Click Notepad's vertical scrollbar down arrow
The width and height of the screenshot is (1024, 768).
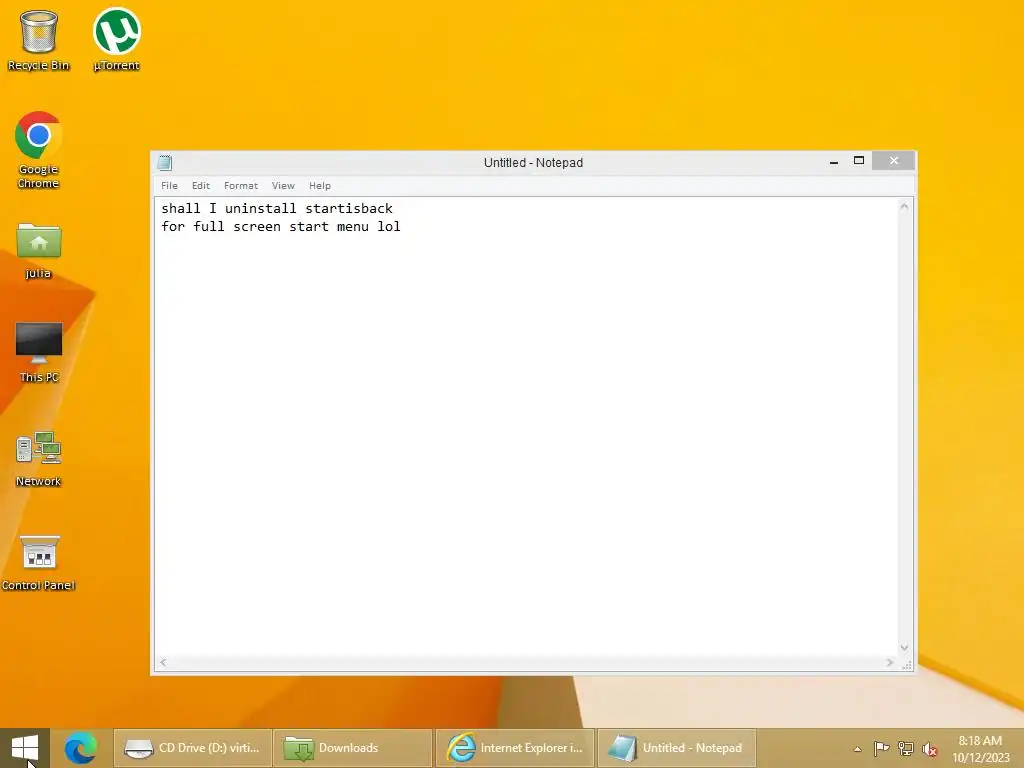(x=904, y=648)
